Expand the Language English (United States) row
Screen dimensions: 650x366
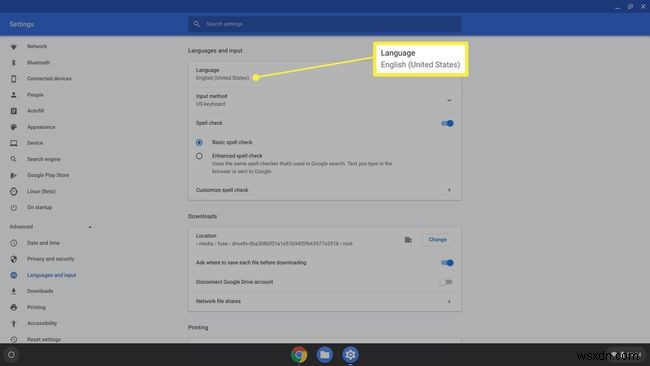pyautogui.click(x=325, y=74)
